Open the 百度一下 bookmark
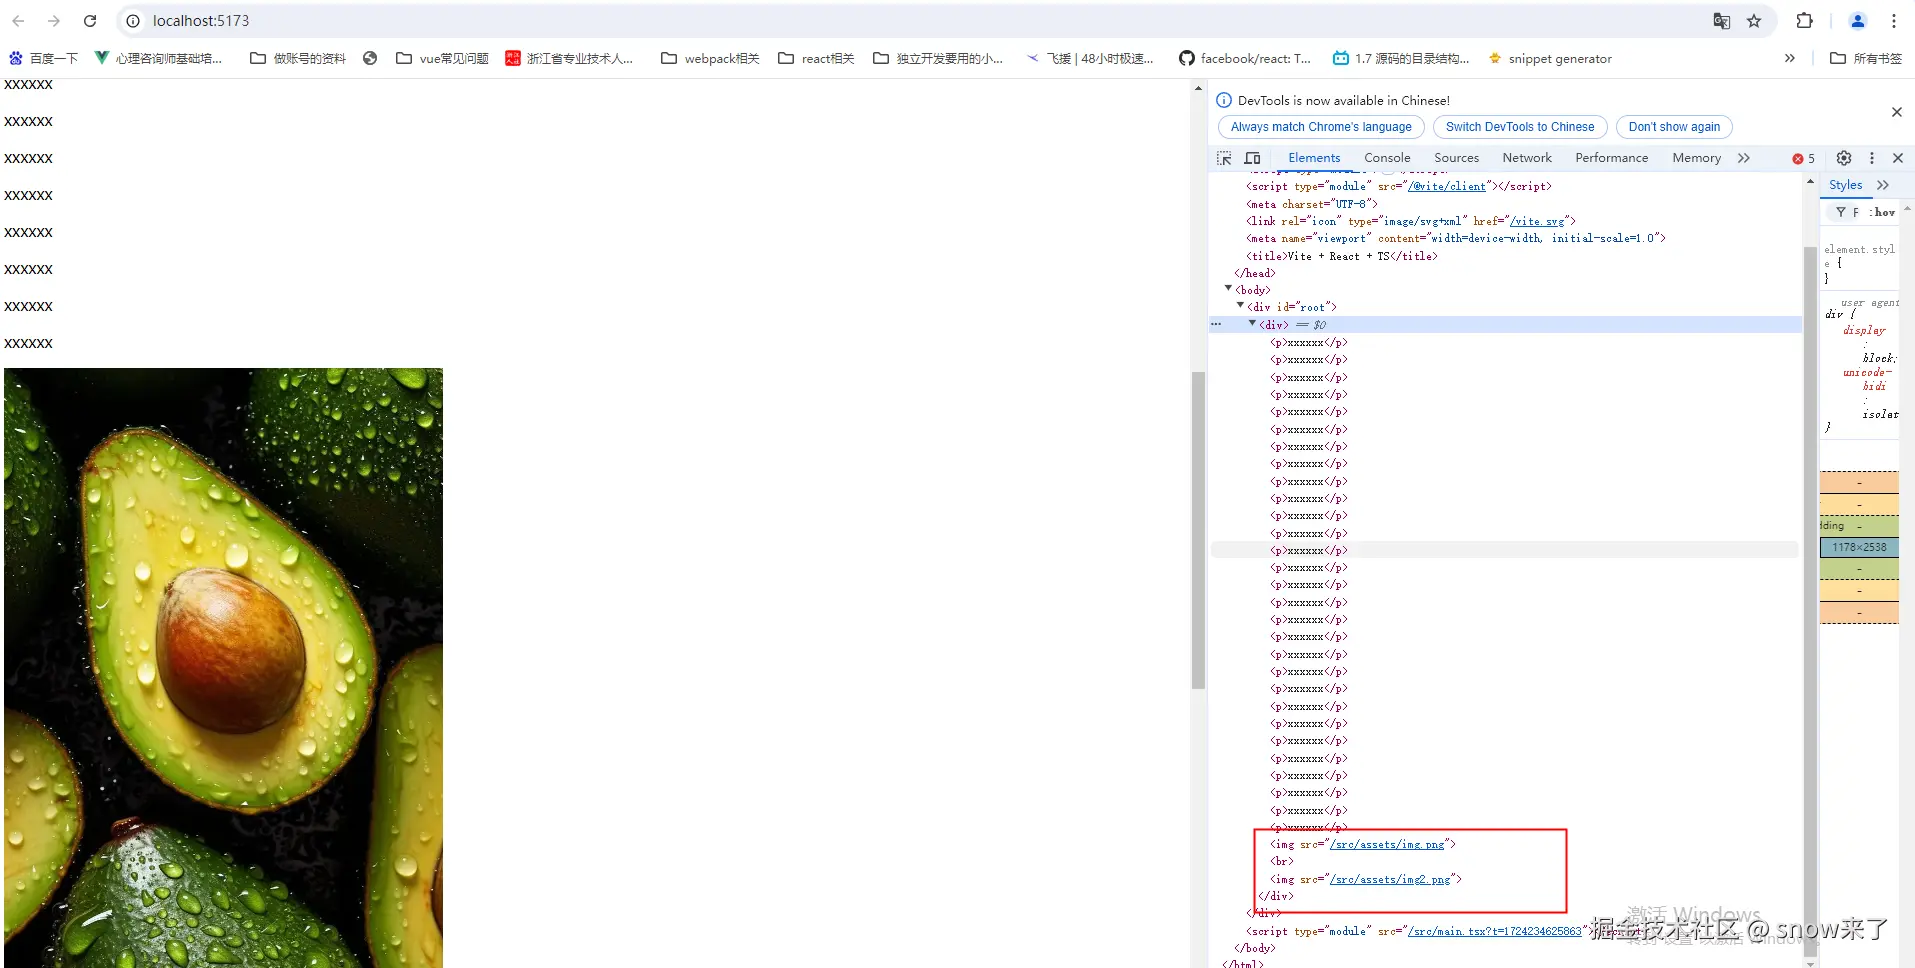Image resolution: width=1915 pixels, height=968 pixels. (x=44, y=59)
